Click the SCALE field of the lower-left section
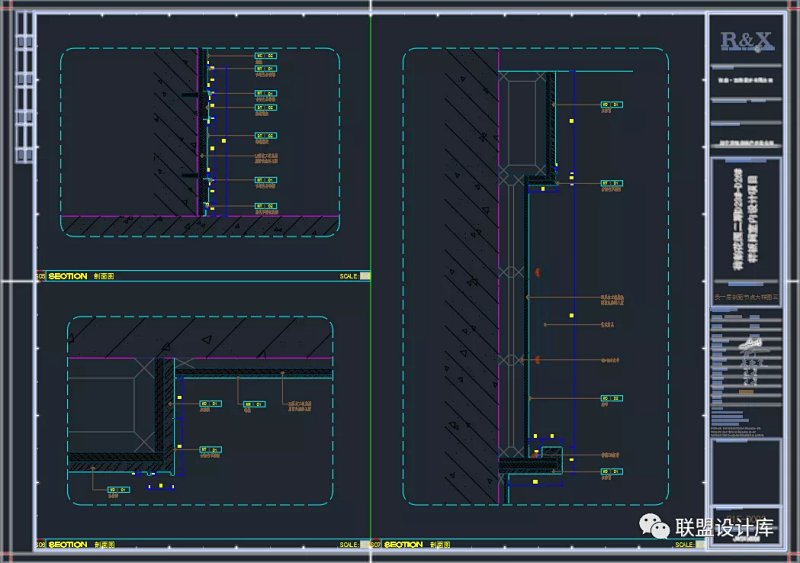 (x=350, y=545)
